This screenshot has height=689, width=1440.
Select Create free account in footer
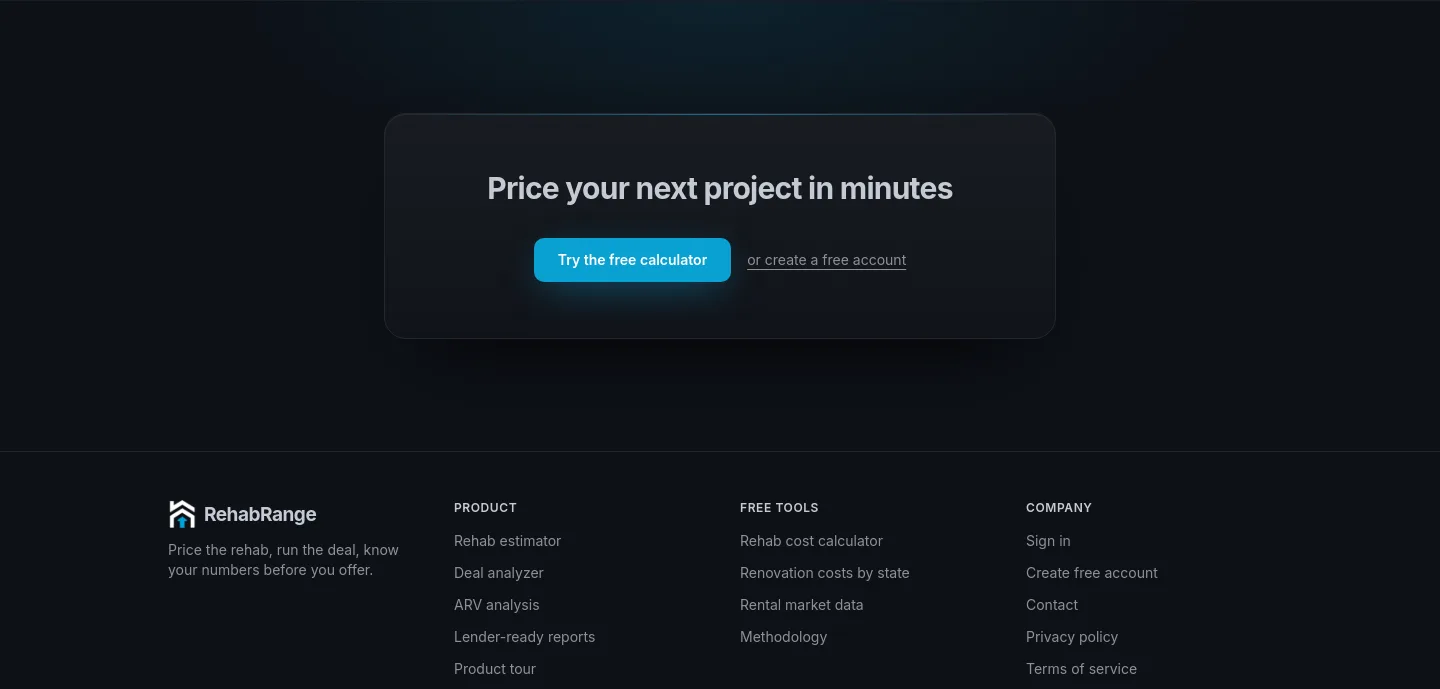[1092, 573]
